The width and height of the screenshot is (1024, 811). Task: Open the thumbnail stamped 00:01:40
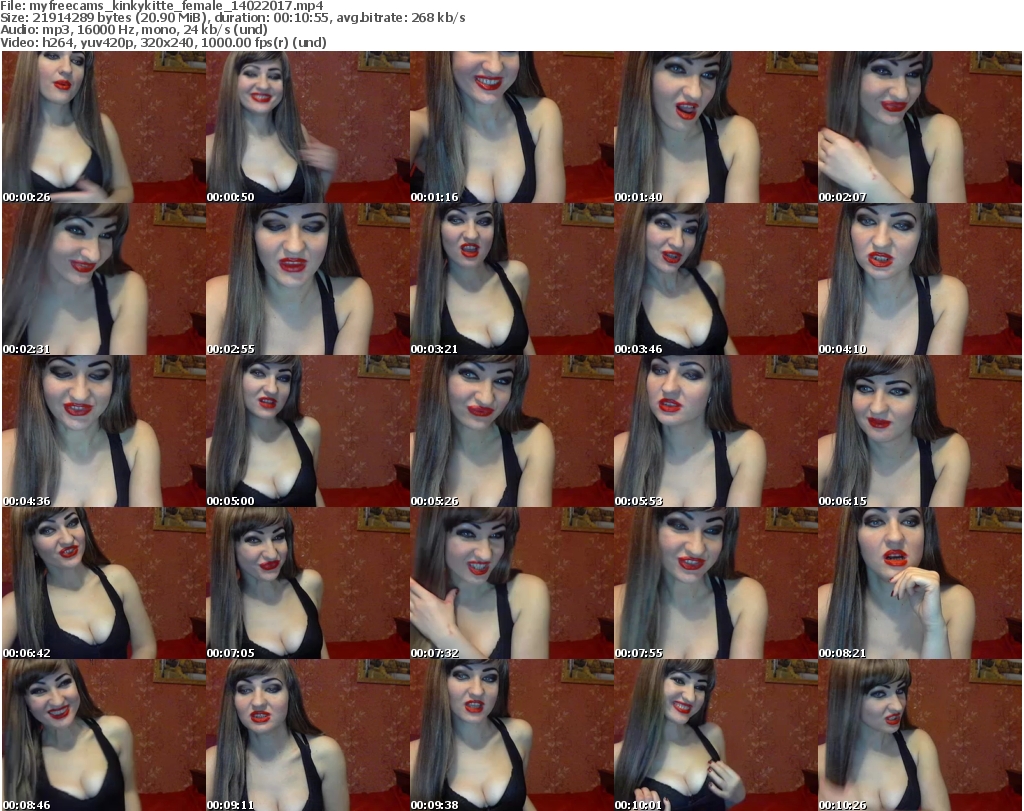pyautogui.click(x=716, y=127)
